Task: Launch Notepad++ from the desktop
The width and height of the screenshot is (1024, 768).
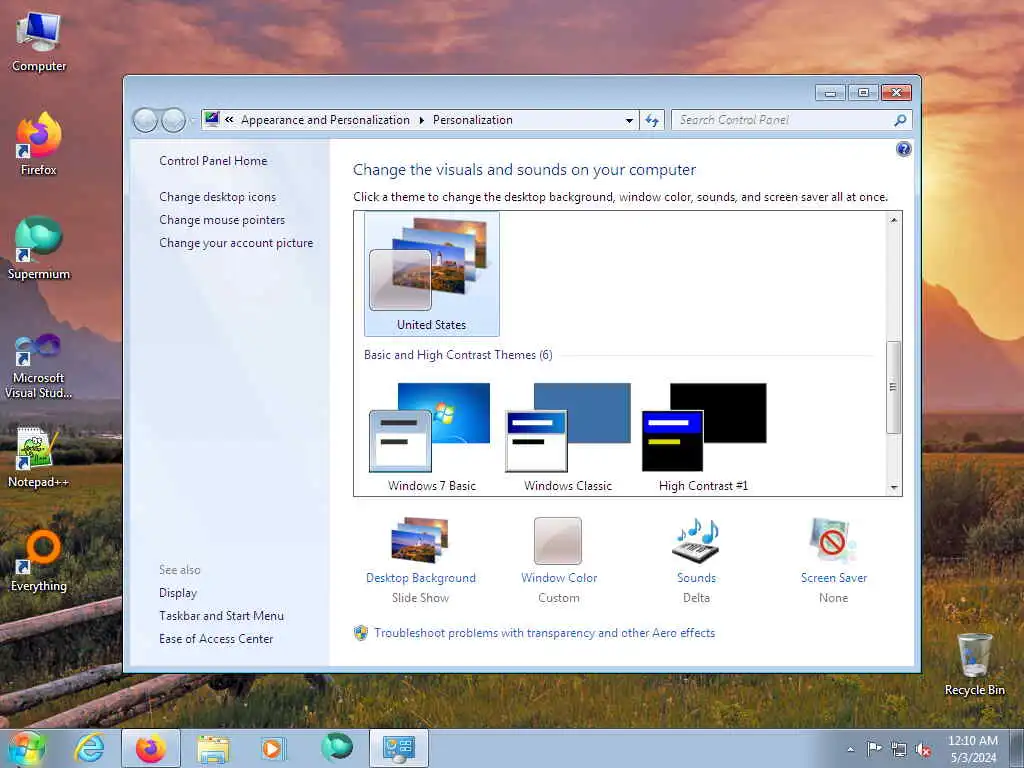Action: [39, 456]
